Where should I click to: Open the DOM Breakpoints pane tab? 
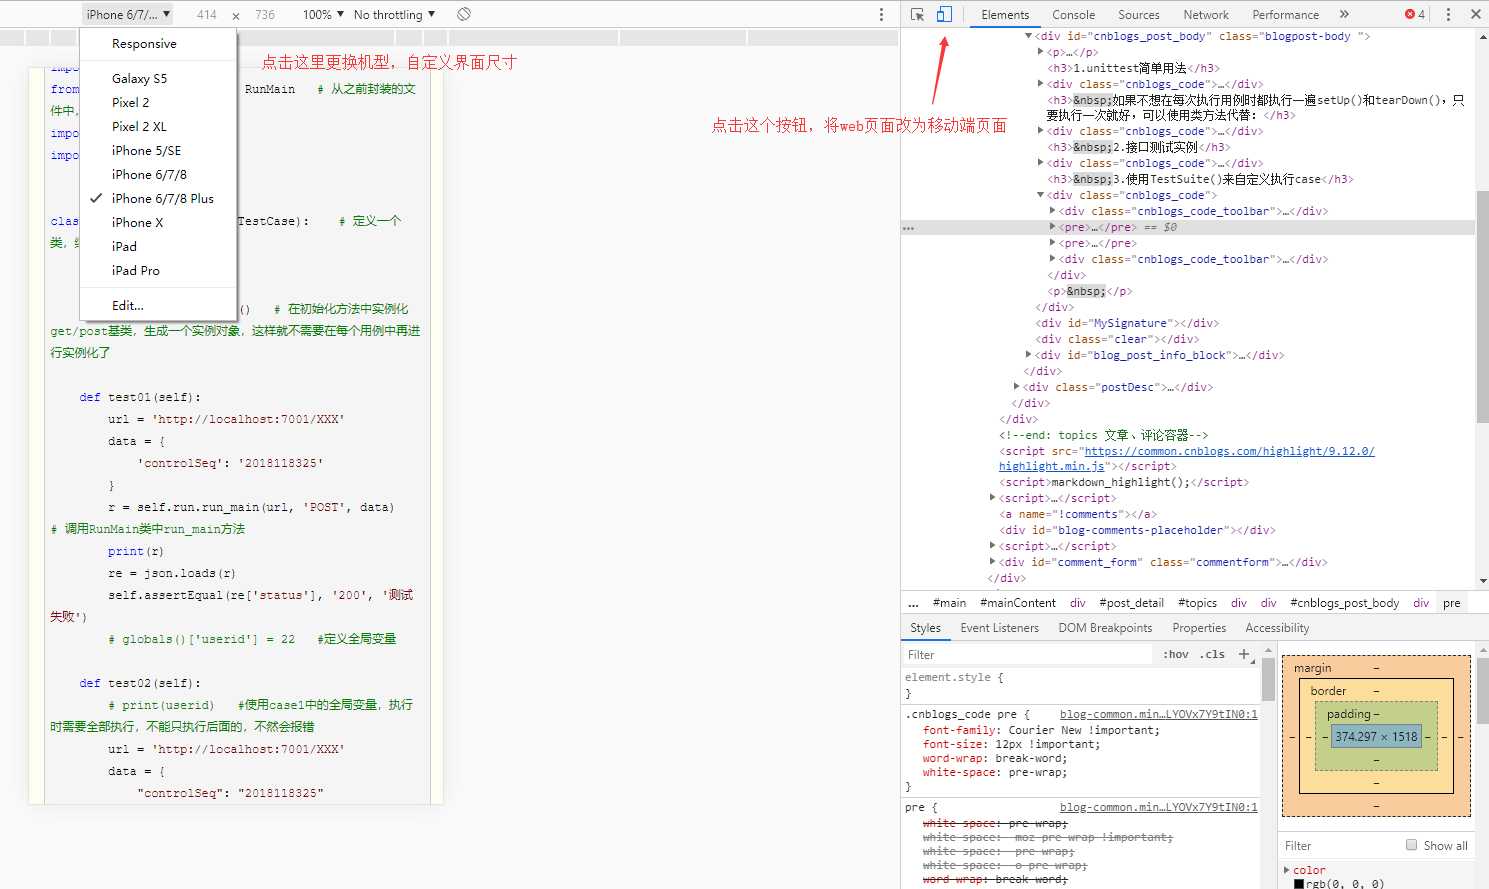point(1105,628)
